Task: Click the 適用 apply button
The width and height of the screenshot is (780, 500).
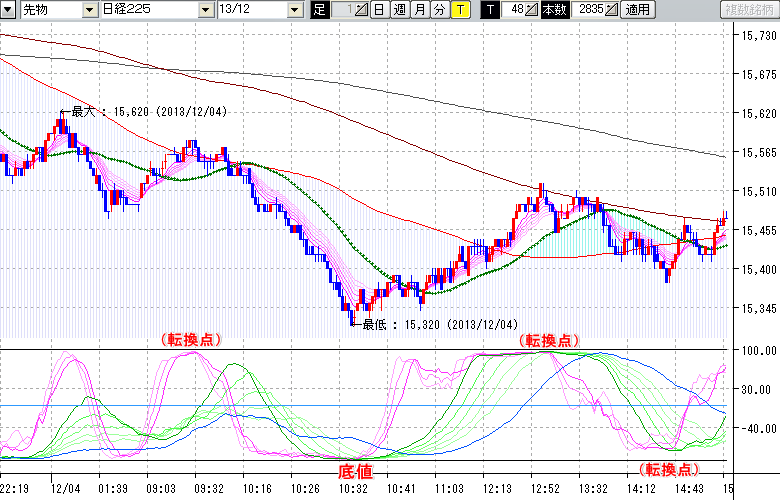Action: 636,9
